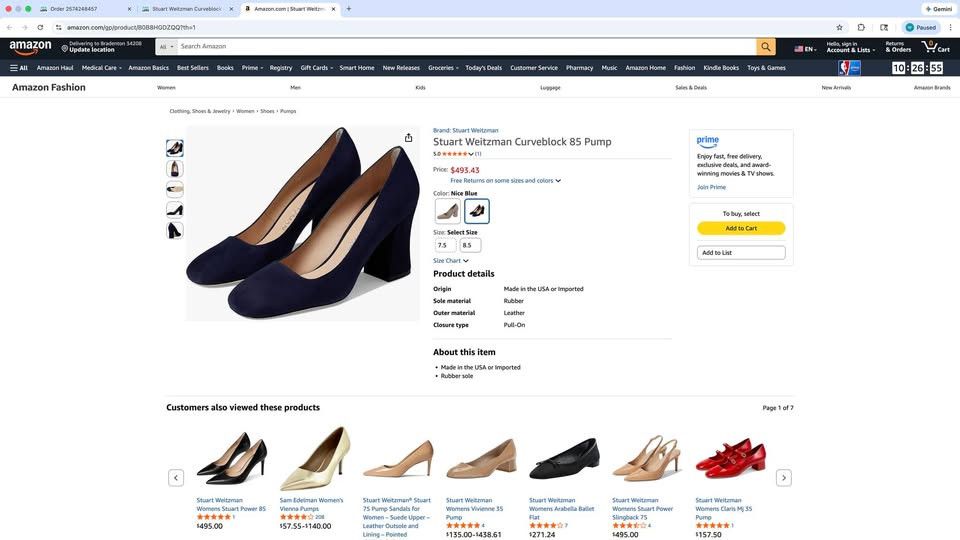Select the second product thumbnail image
Image resolution: width=960 pixels, height=540 pixels.
point(174,168)
